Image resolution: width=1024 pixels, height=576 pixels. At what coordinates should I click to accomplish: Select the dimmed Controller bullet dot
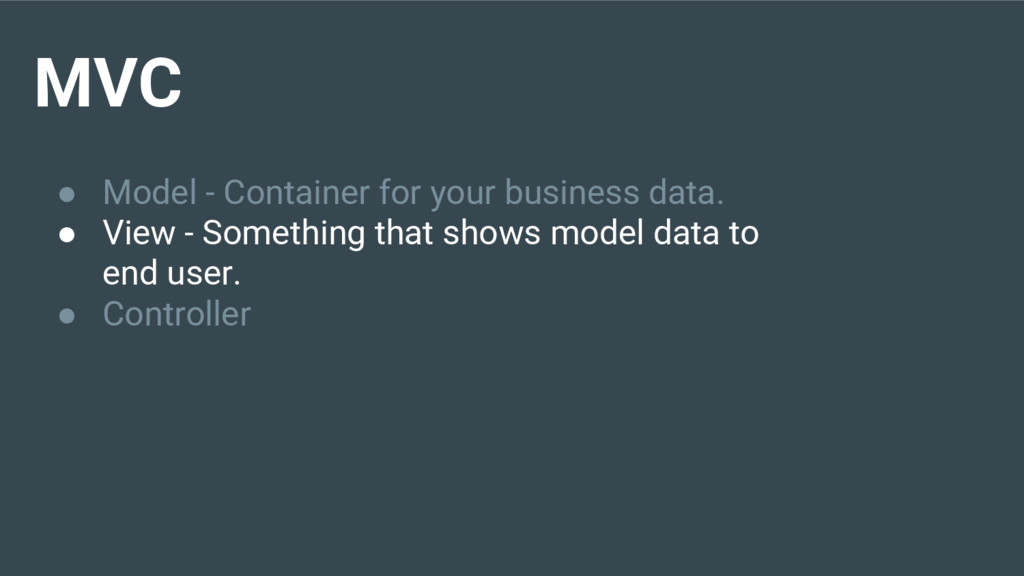pyautogui.click(x=67, y=316)
